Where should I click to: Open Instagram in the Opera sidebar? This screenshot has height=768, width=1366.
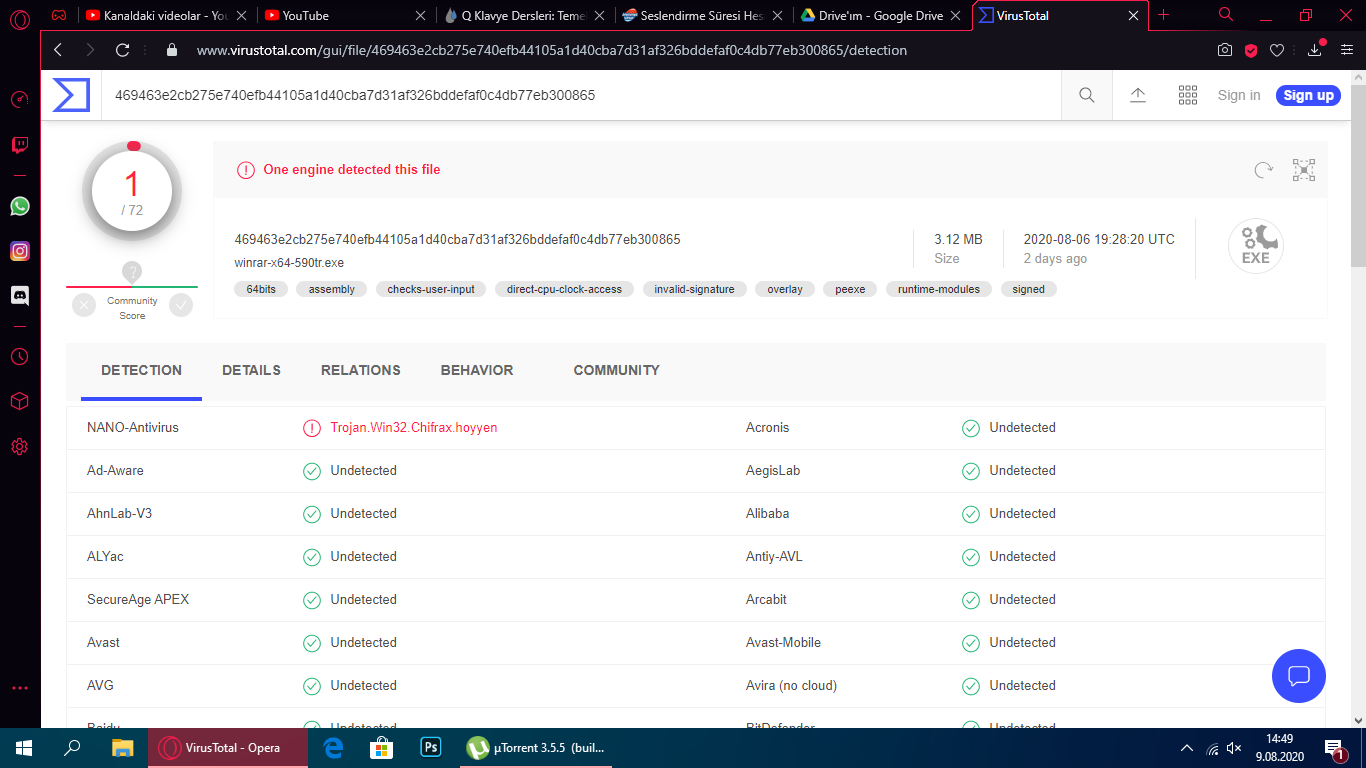pyautogui.click(x=20, y=251)
